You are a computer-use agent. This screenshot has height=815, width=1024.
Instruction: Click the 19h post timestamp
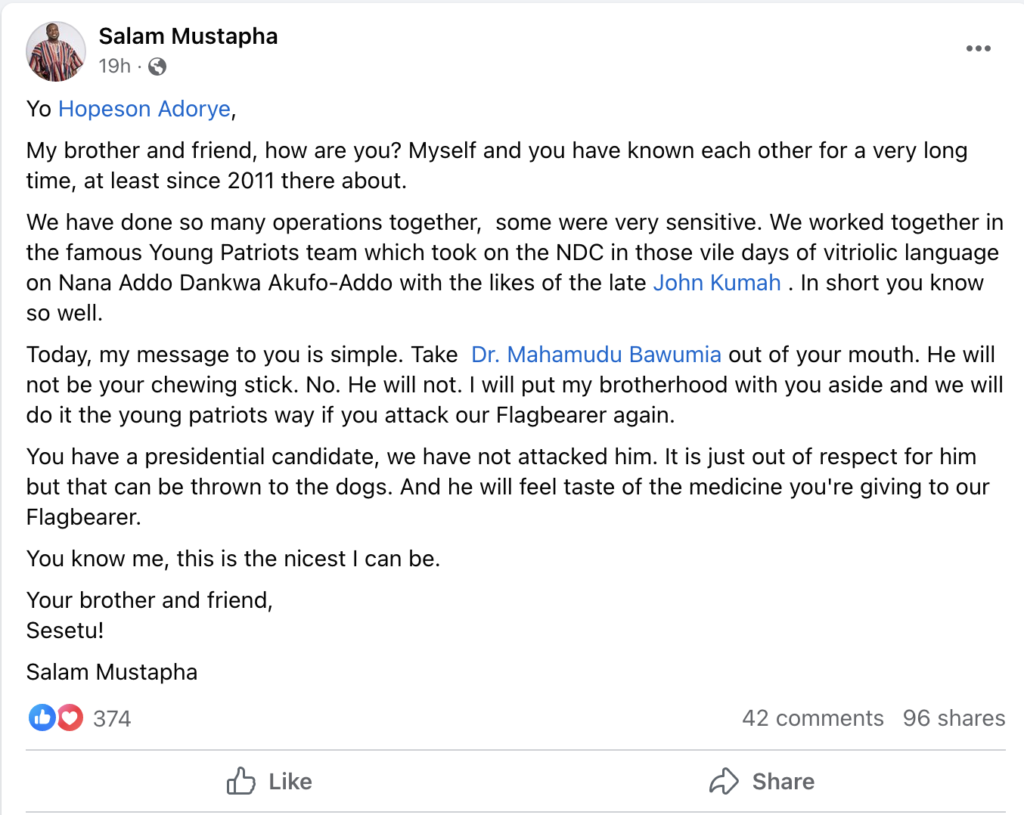[x=114, y=67]
